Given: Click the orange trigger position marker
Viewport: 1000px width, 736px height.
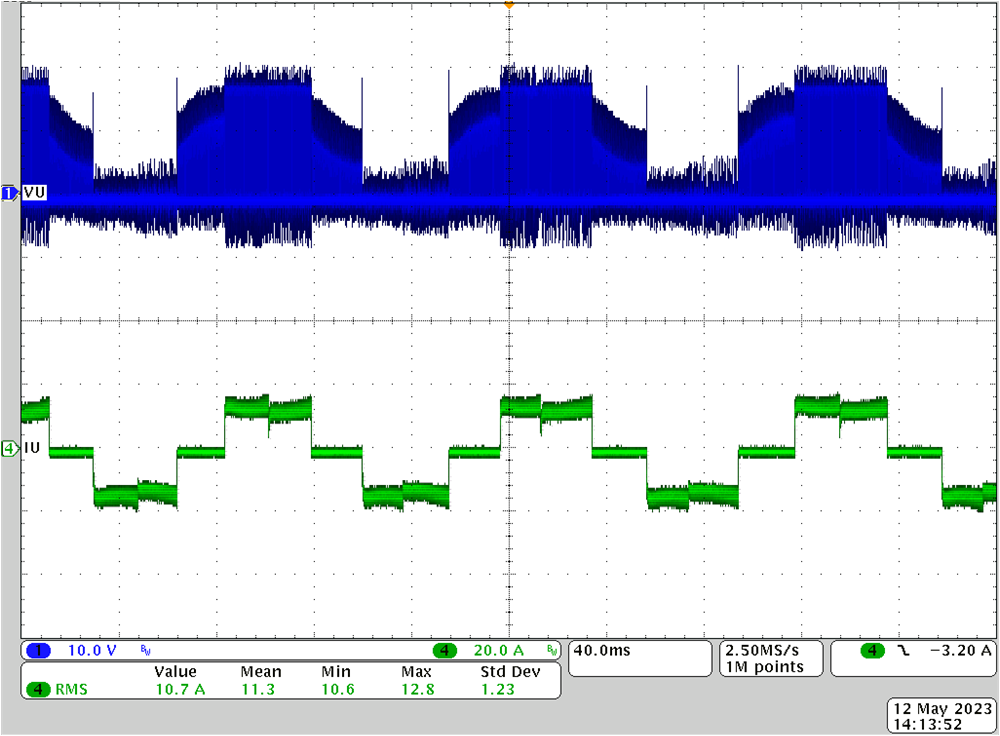Looking at the screenshot, I should [x=509, y=6].
